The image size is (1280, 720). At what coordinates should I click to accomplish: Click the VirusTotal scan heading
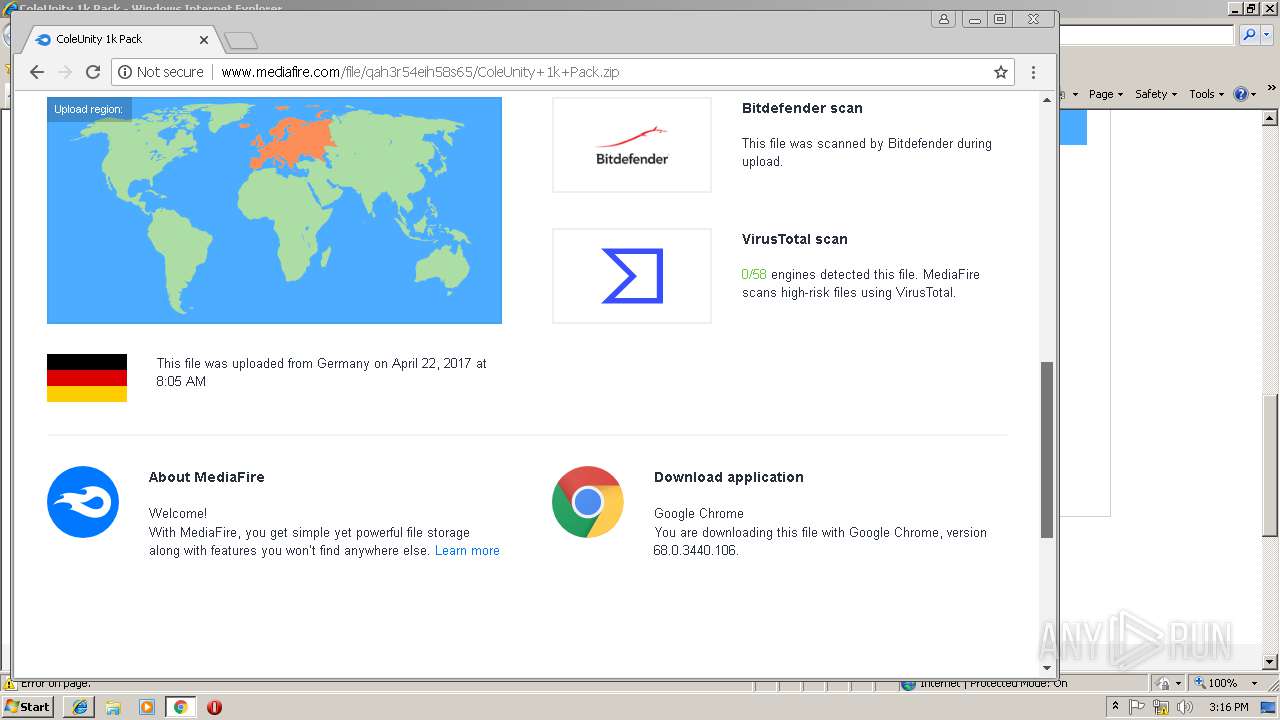(x=795, y=239)
